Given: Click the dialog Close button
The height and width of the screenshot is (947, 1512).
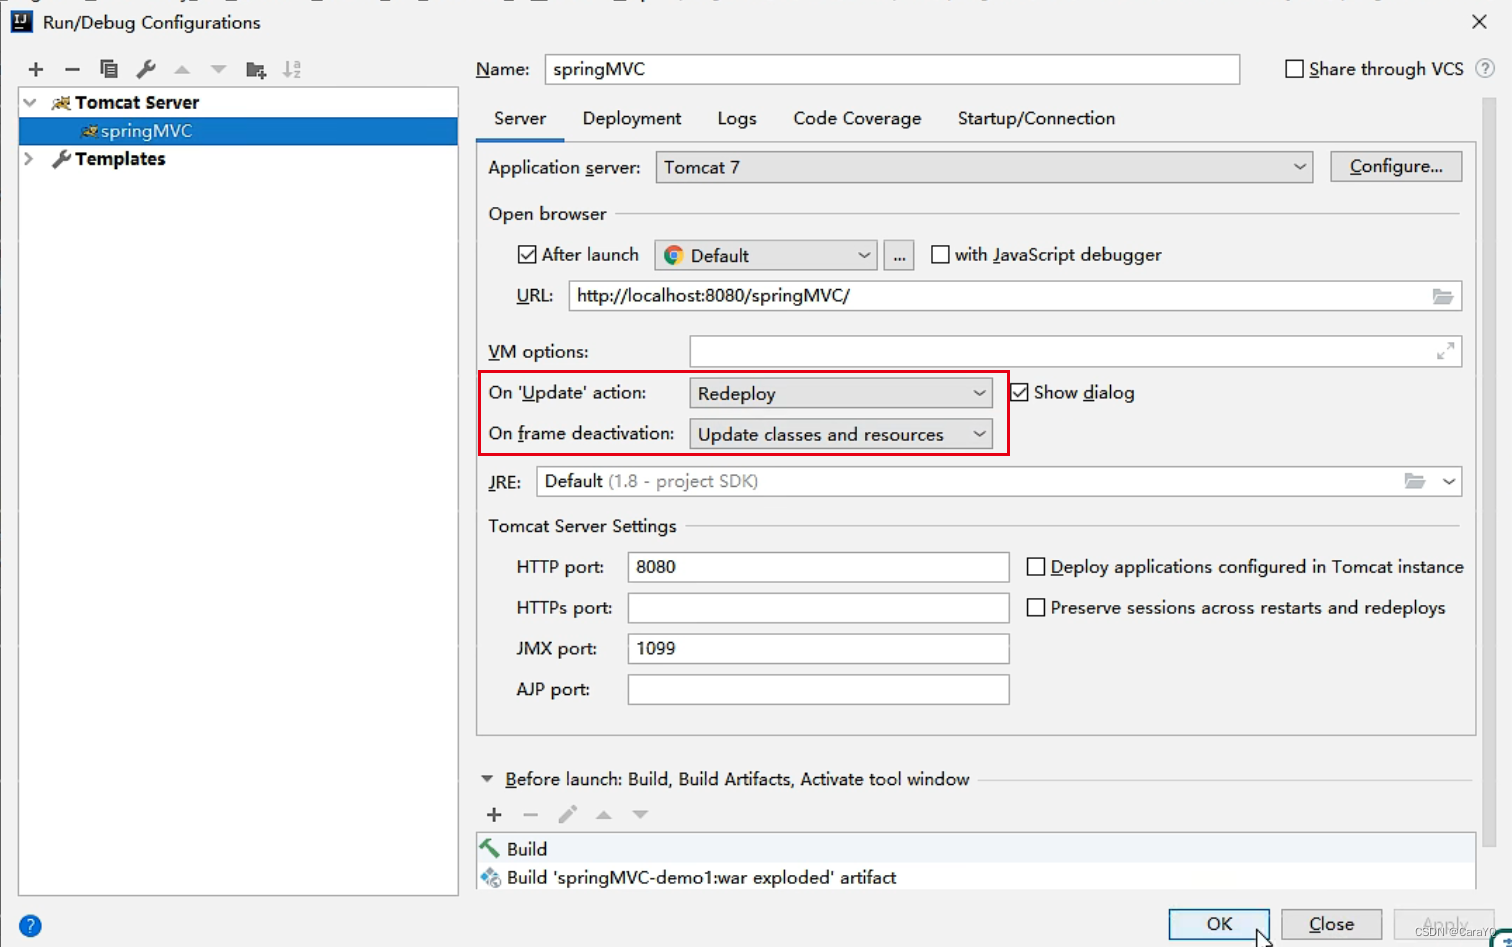Looking at the screenshot, I should [x=1332, y=924].
